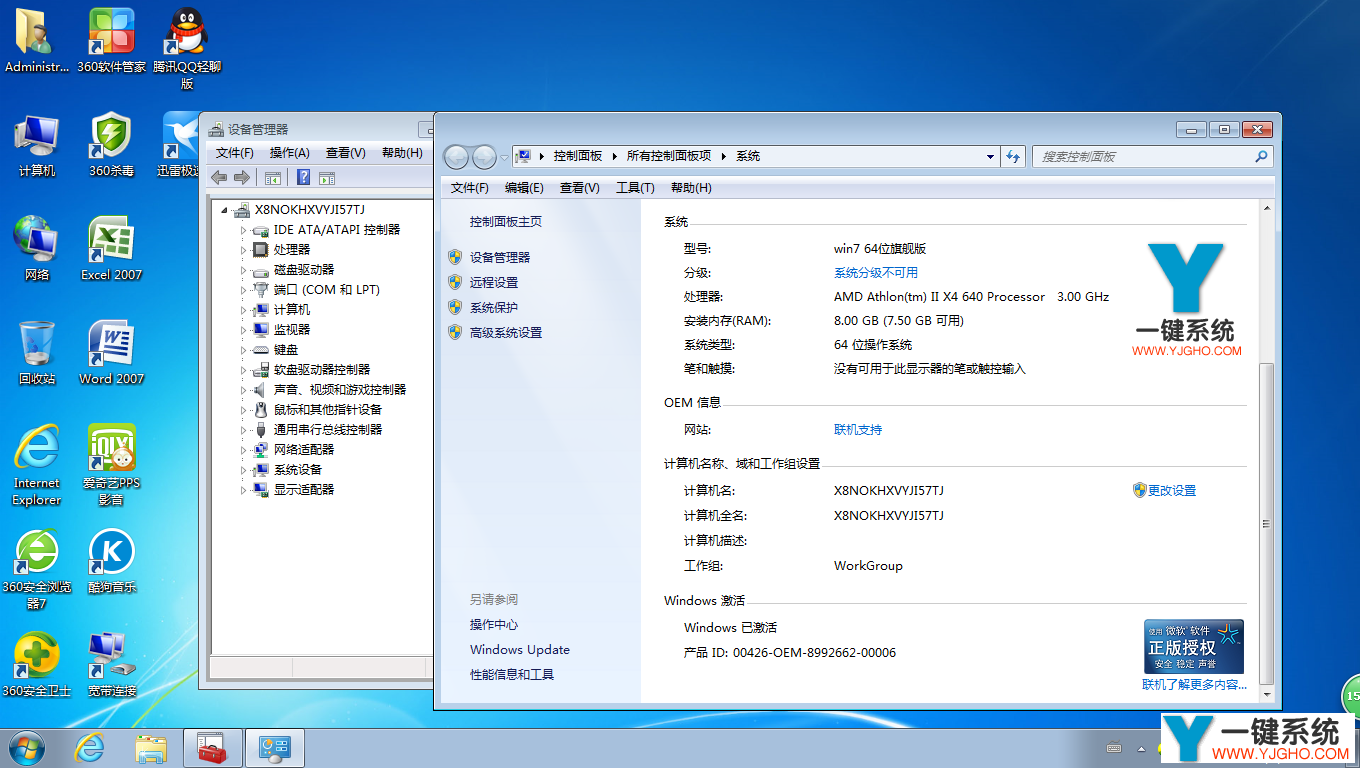Viewport: 1360px width, 768px height.
Task: Launch Excel 2007 shortcut
Action: [111, 249]
